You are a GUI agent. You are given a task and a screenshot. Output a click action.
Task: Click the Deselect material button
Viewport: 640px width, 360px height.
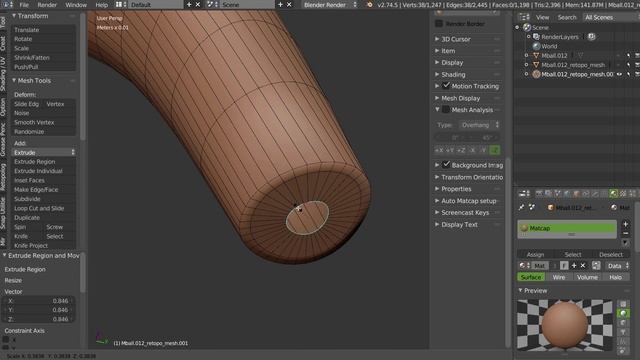tap(611, 254)
